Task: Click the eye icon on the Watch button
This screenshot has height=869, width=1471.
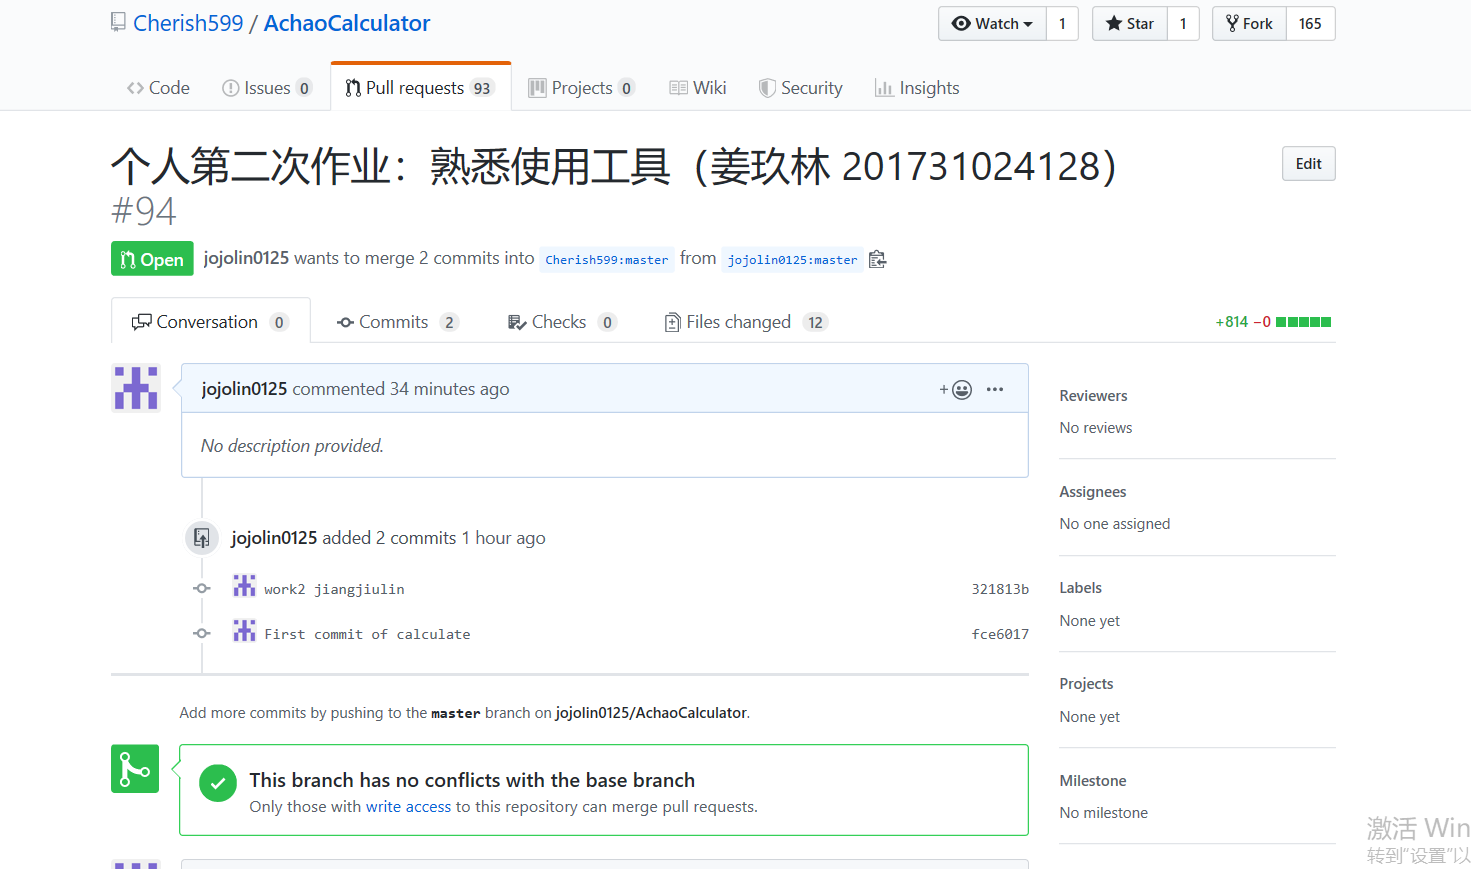Action: pyautogui.click(x=963, y=23)
